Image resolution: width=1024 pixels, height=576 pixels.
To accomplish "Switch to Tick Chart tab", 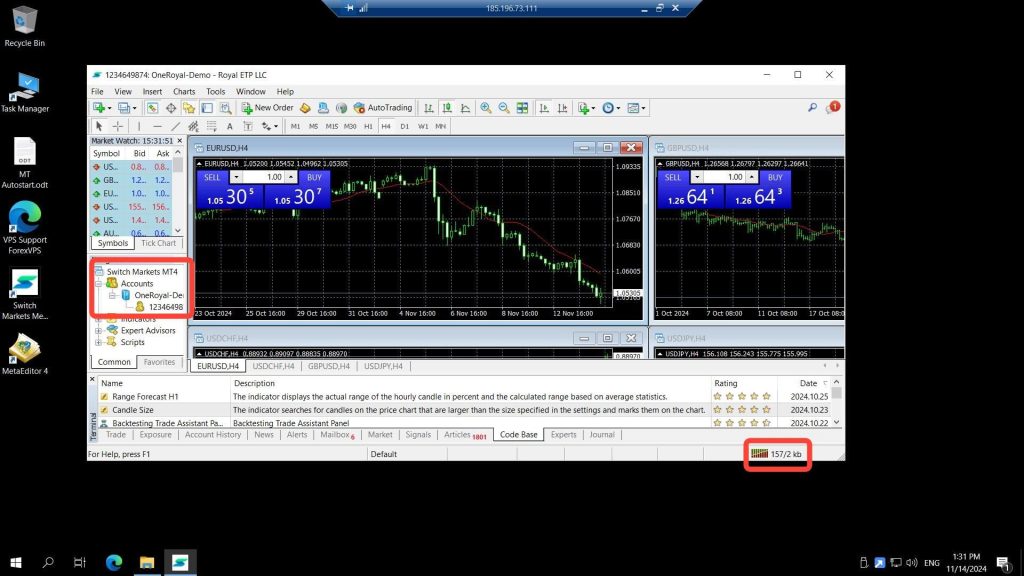I will click(x=159, y=243).
